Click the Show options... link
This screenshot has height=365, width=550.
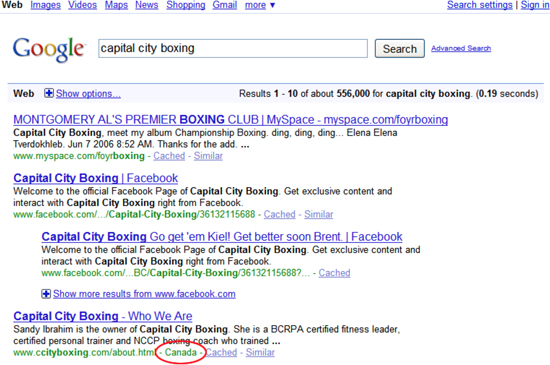pyautogui.click(x=88, y=94)
